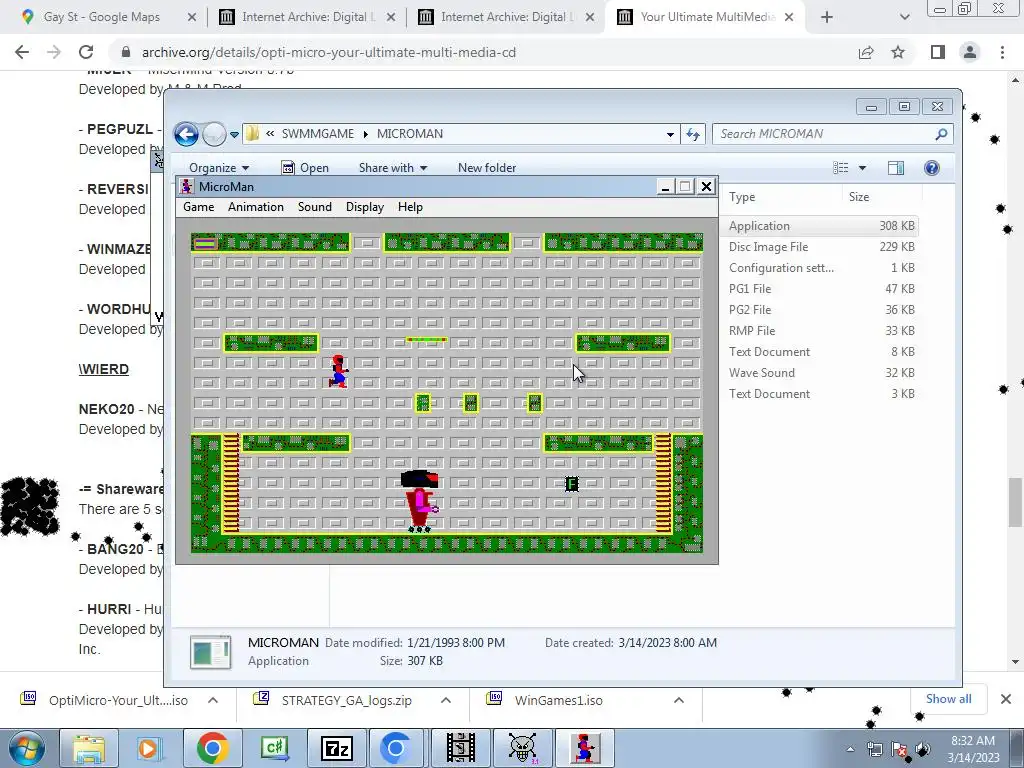
Task: Click the large robot enemy sprite
Action: coord(420,502)
